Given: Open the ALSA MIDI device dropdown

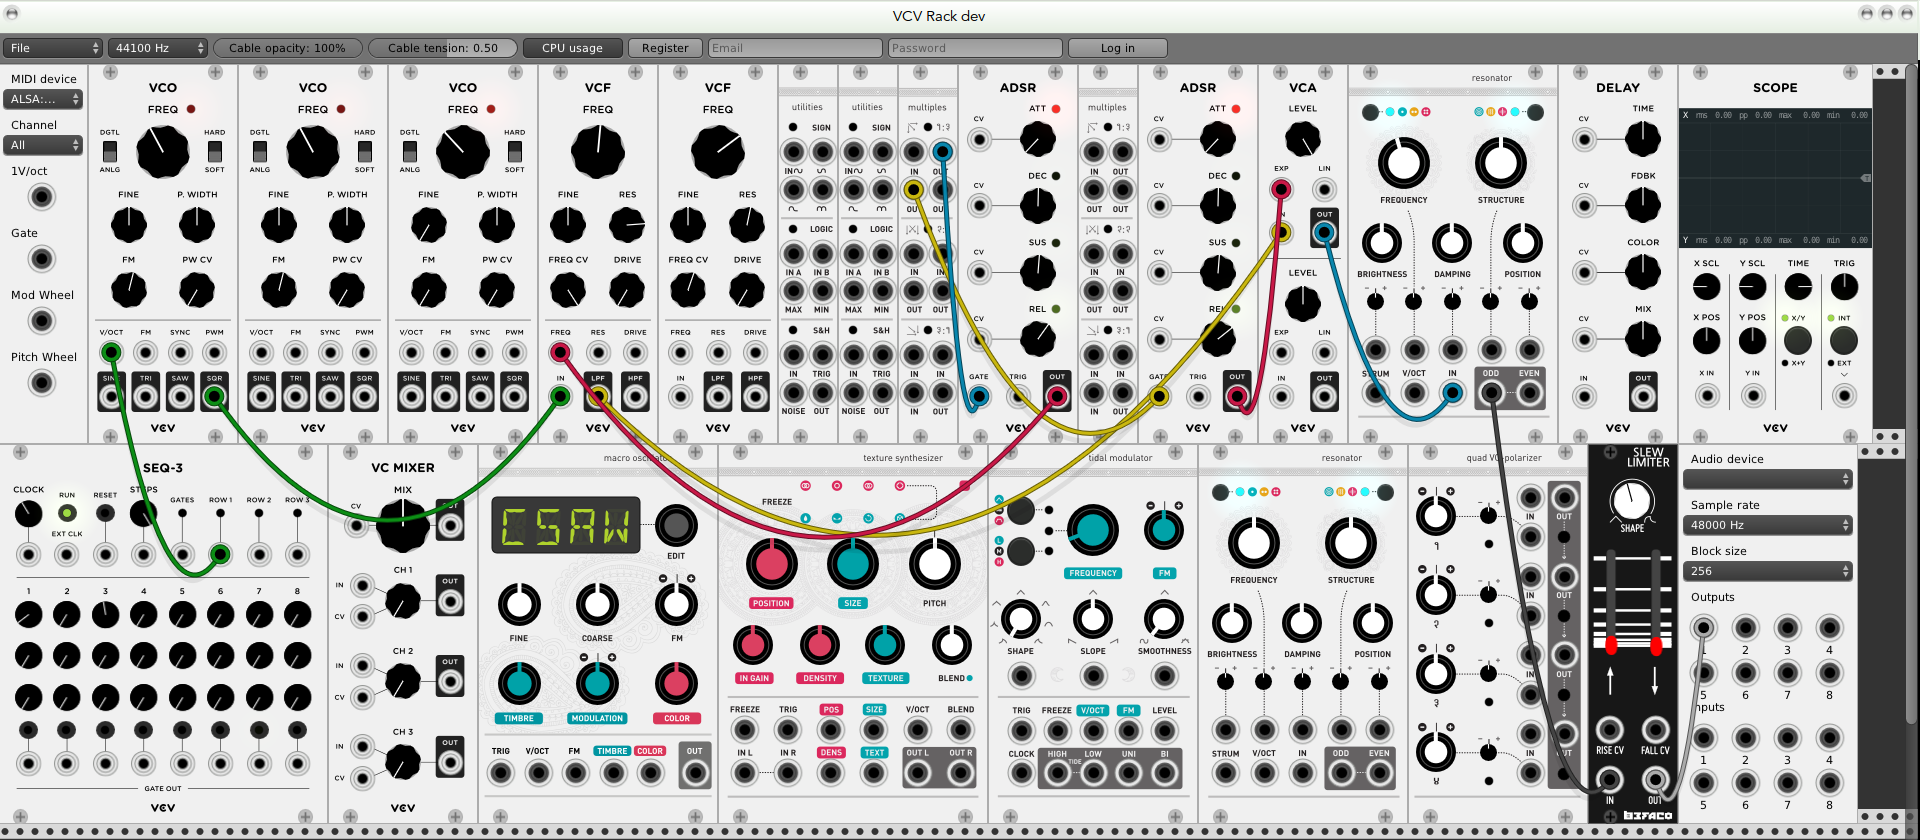Looking at the screenshot, I should pyautogui.click(x=44, y=99).
